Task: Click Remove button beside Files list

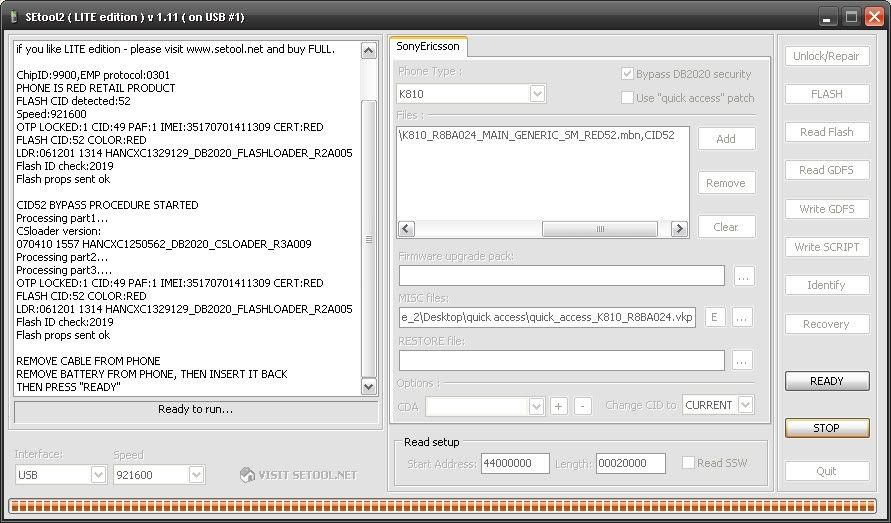Action: click(x=726, y=183)
